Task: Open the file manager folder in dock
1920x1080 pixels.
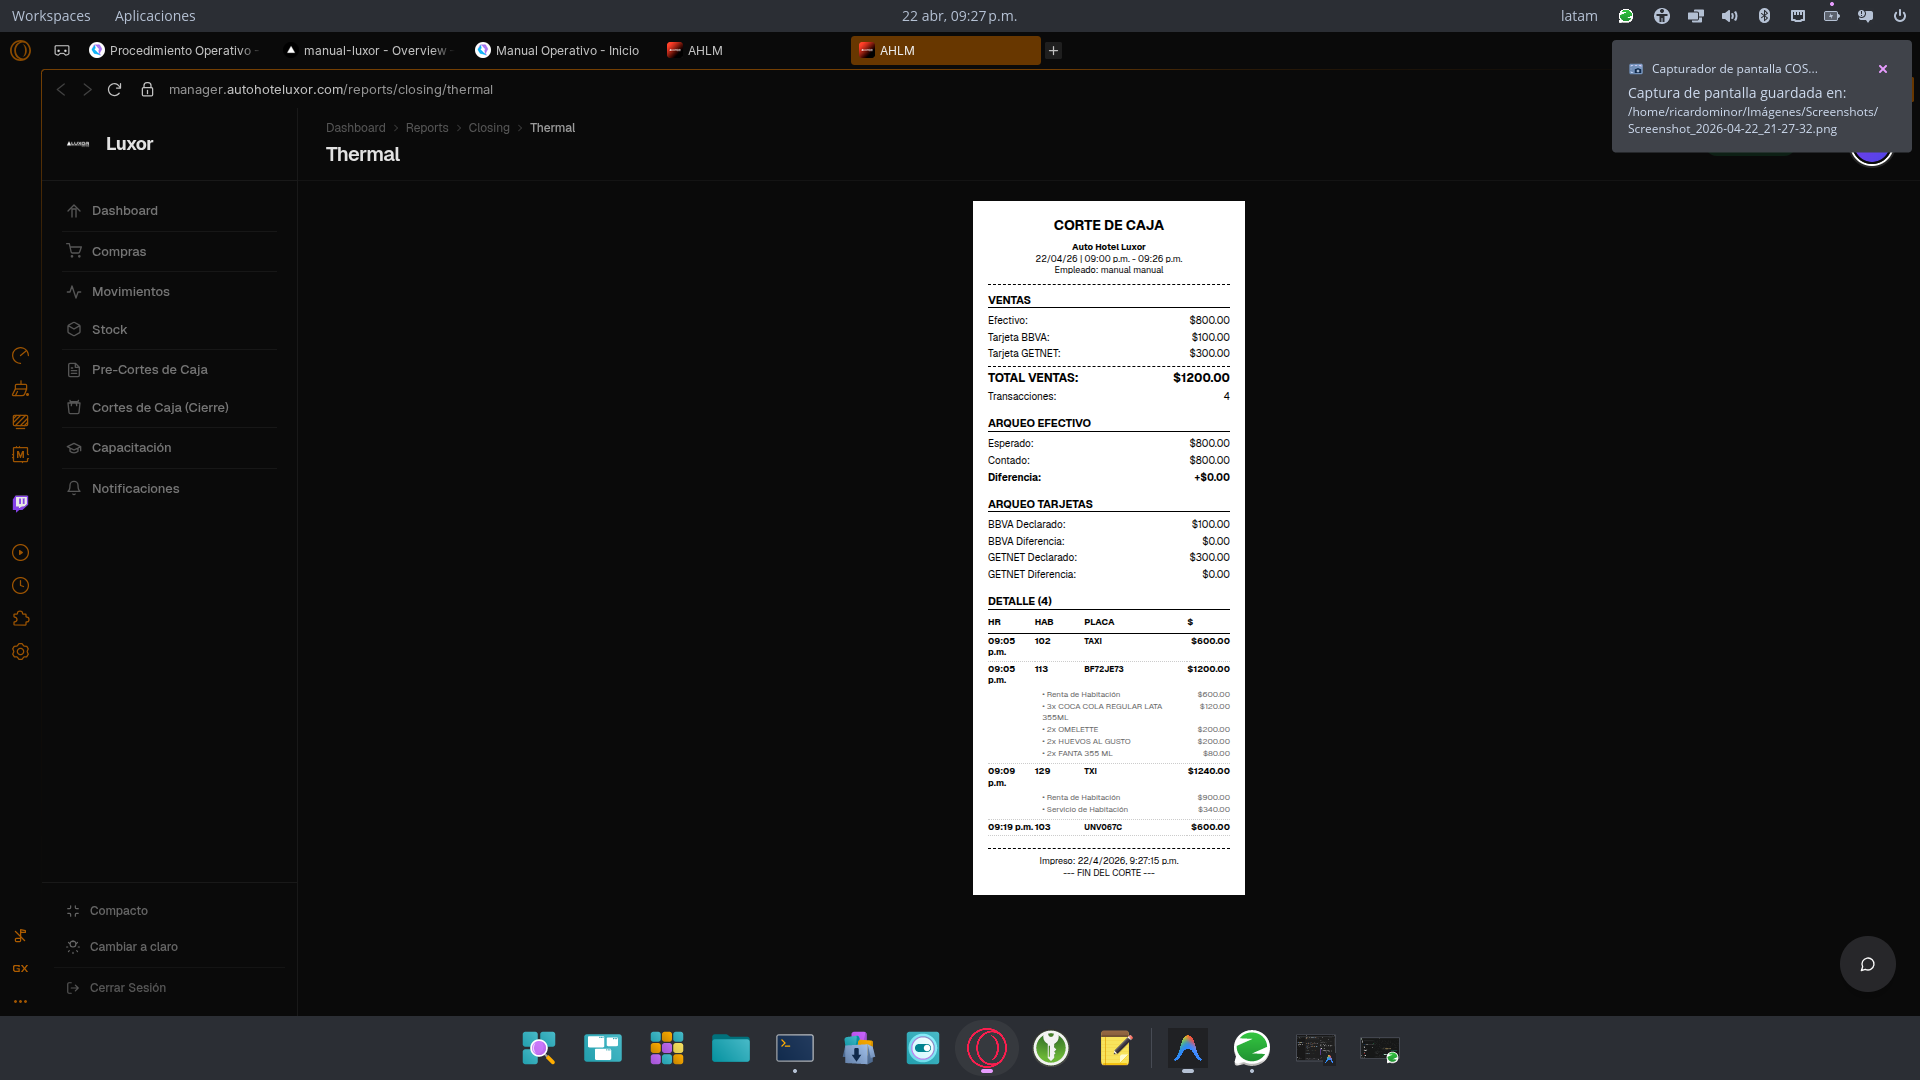Action: [x=731, y=1048]
